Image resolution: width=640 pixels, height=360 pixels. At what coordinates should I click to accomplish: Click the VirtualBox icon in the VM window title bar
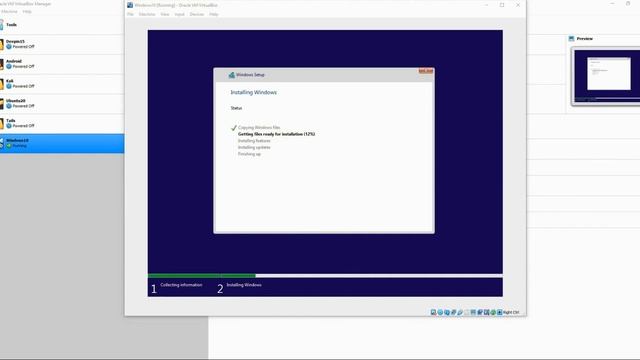pyautogui.click(x=130, y=5)
